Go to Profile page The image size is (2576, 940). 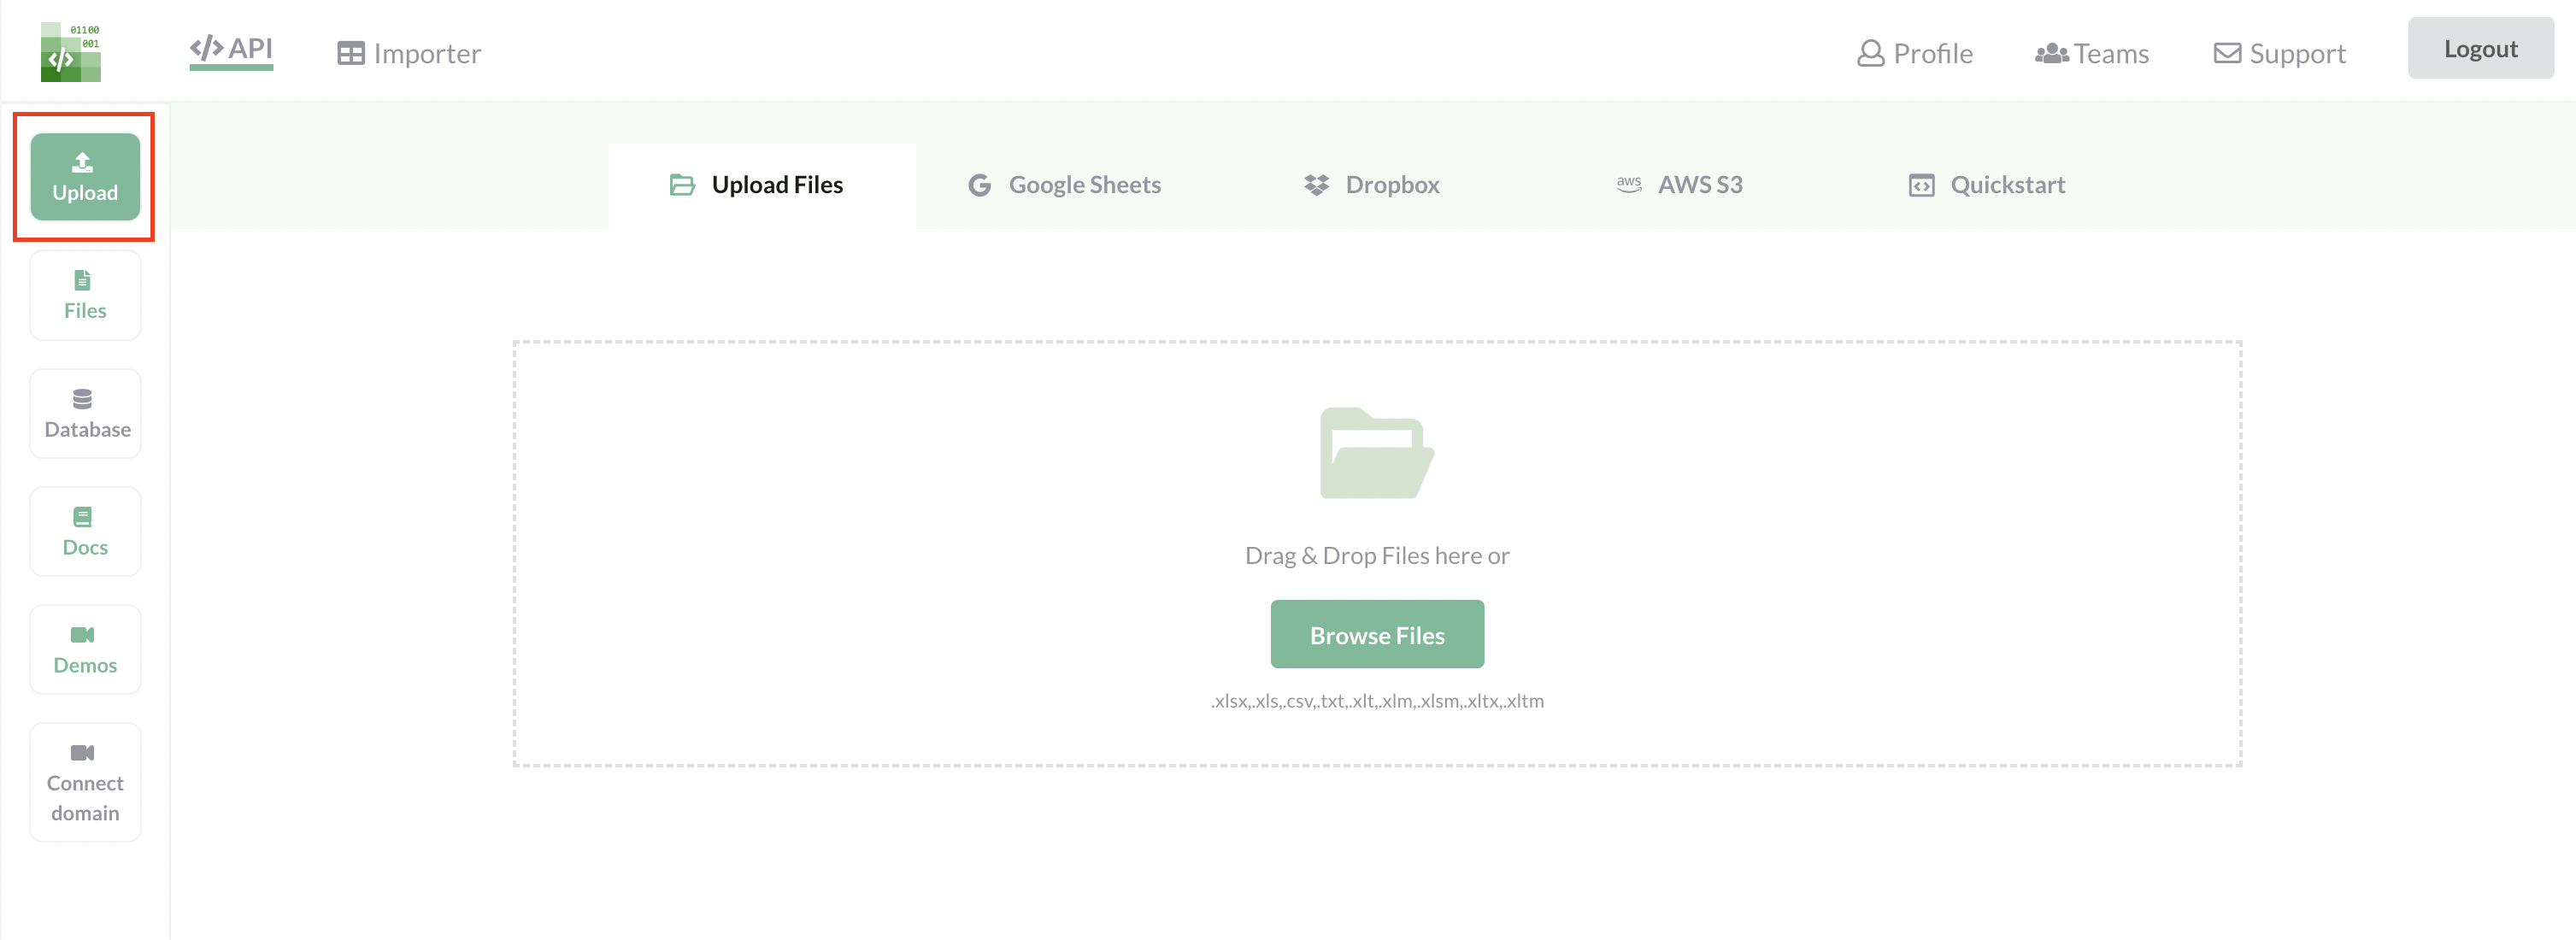[x=1915, y=53]
